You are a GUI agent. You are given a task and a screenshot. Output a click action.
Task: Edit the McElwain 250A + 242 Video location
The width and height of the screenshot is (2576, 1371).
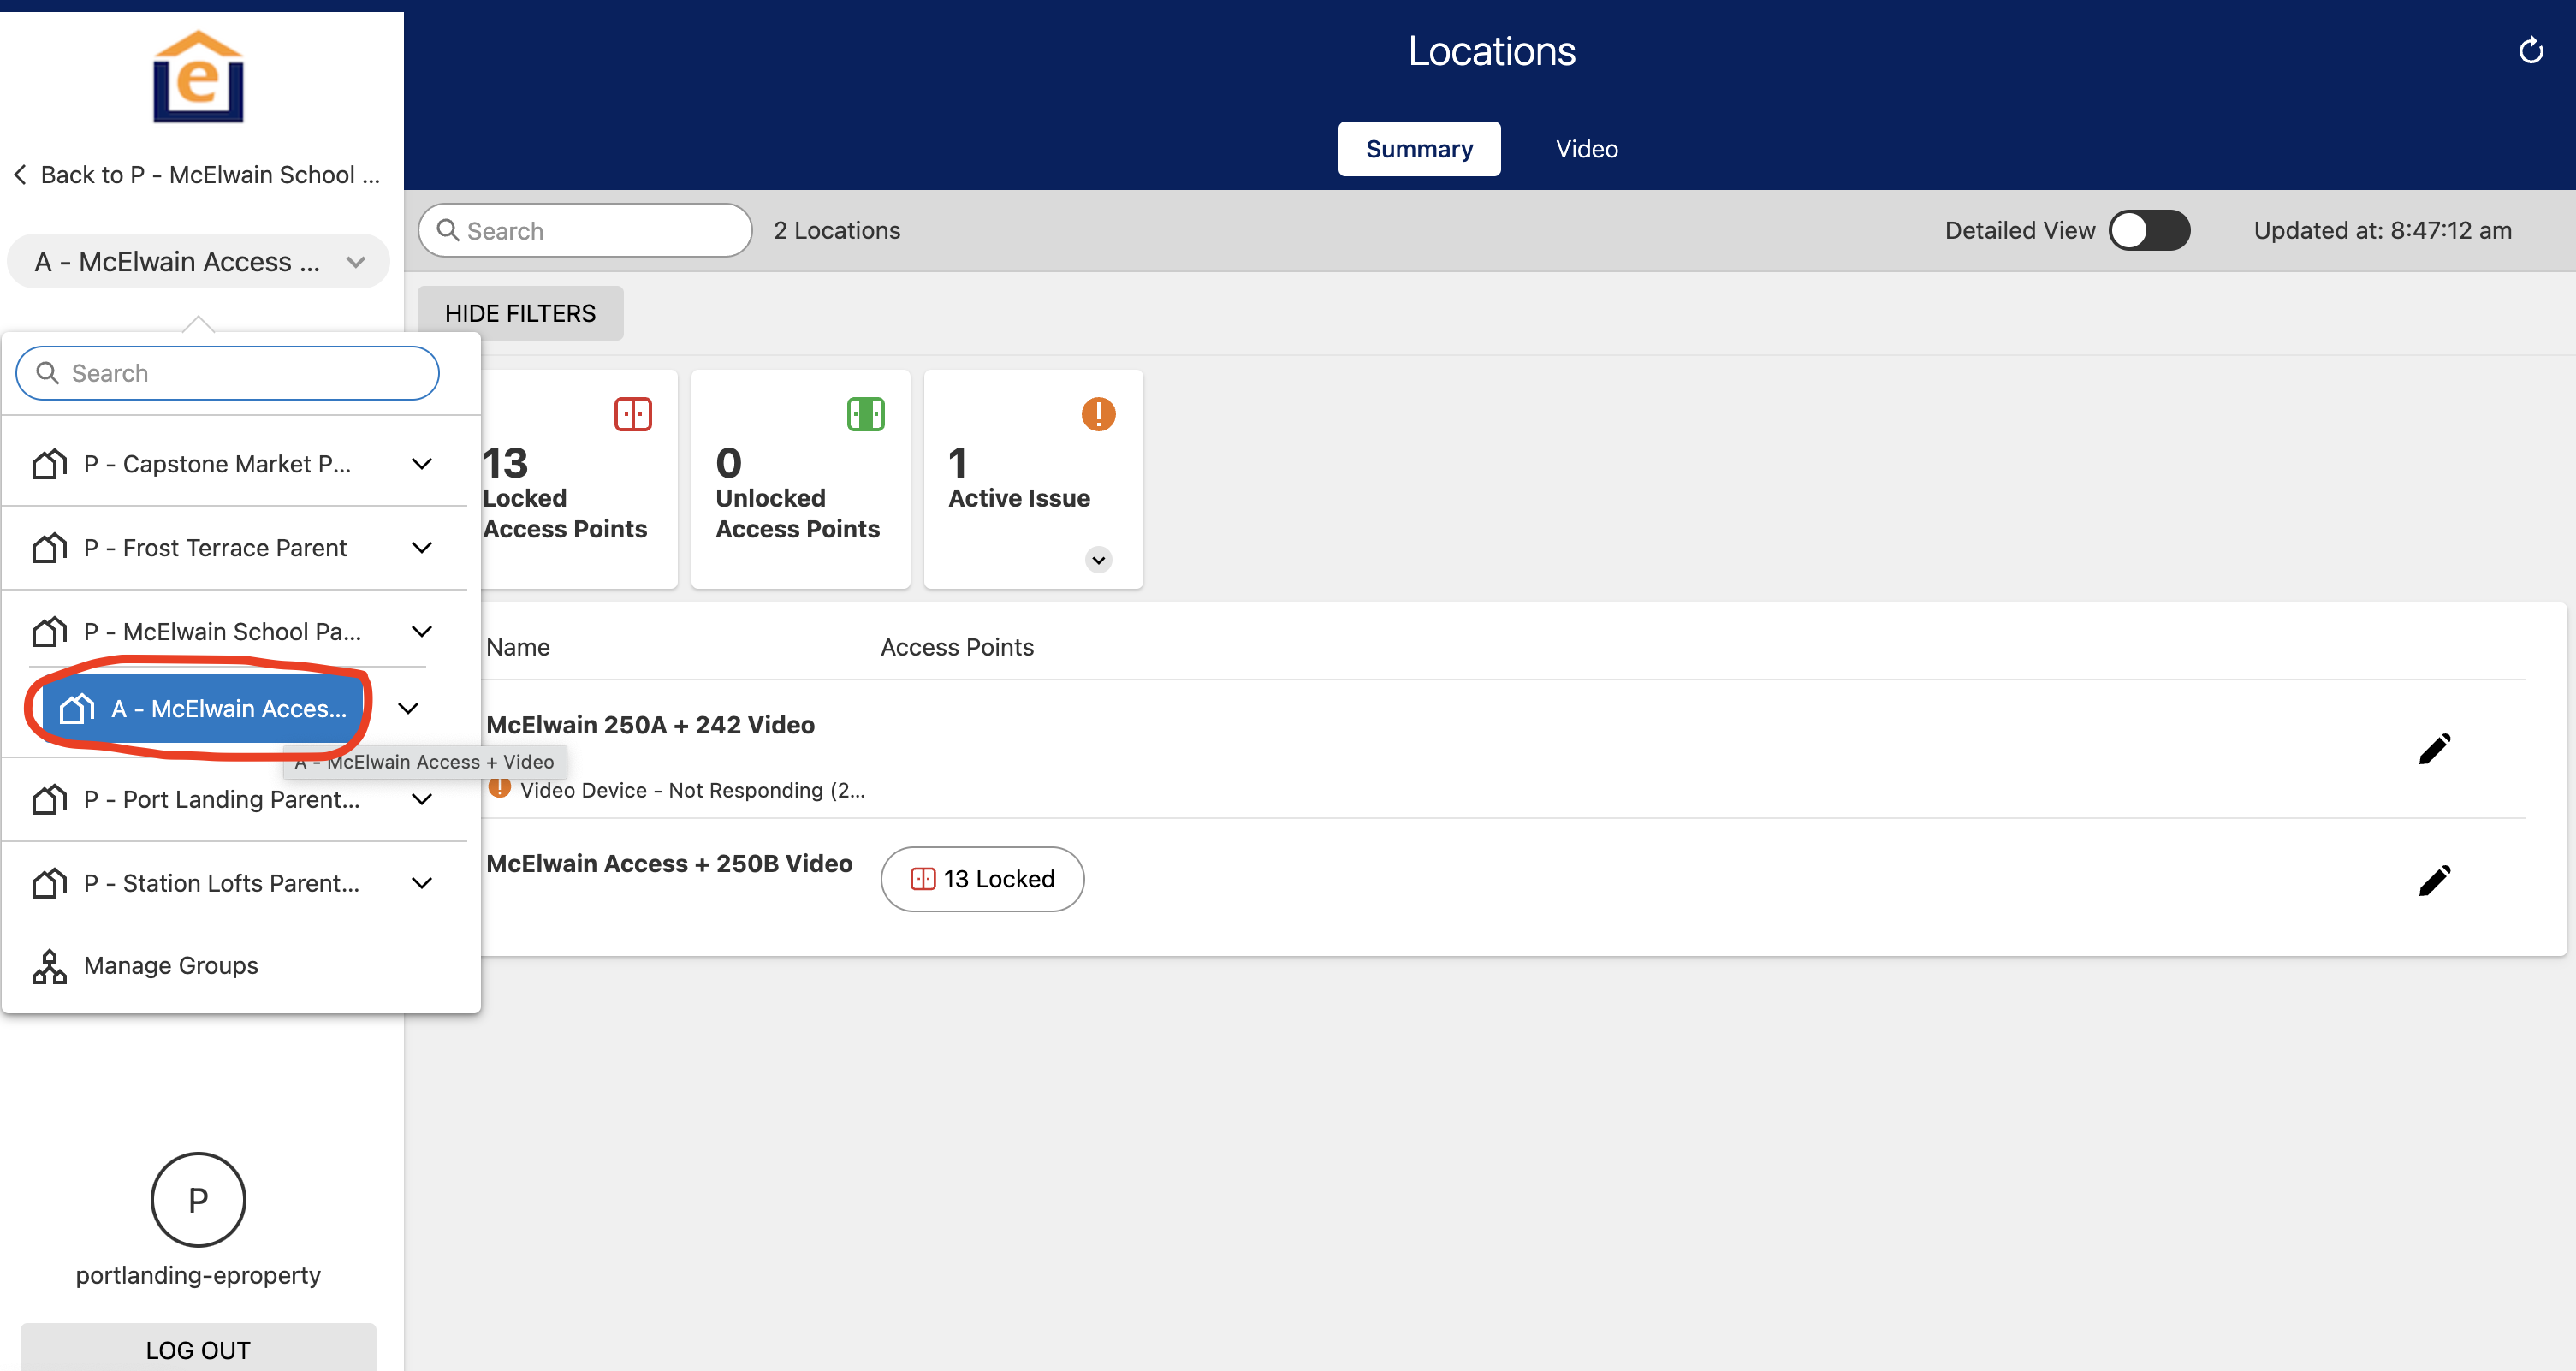coord(2434,749)
